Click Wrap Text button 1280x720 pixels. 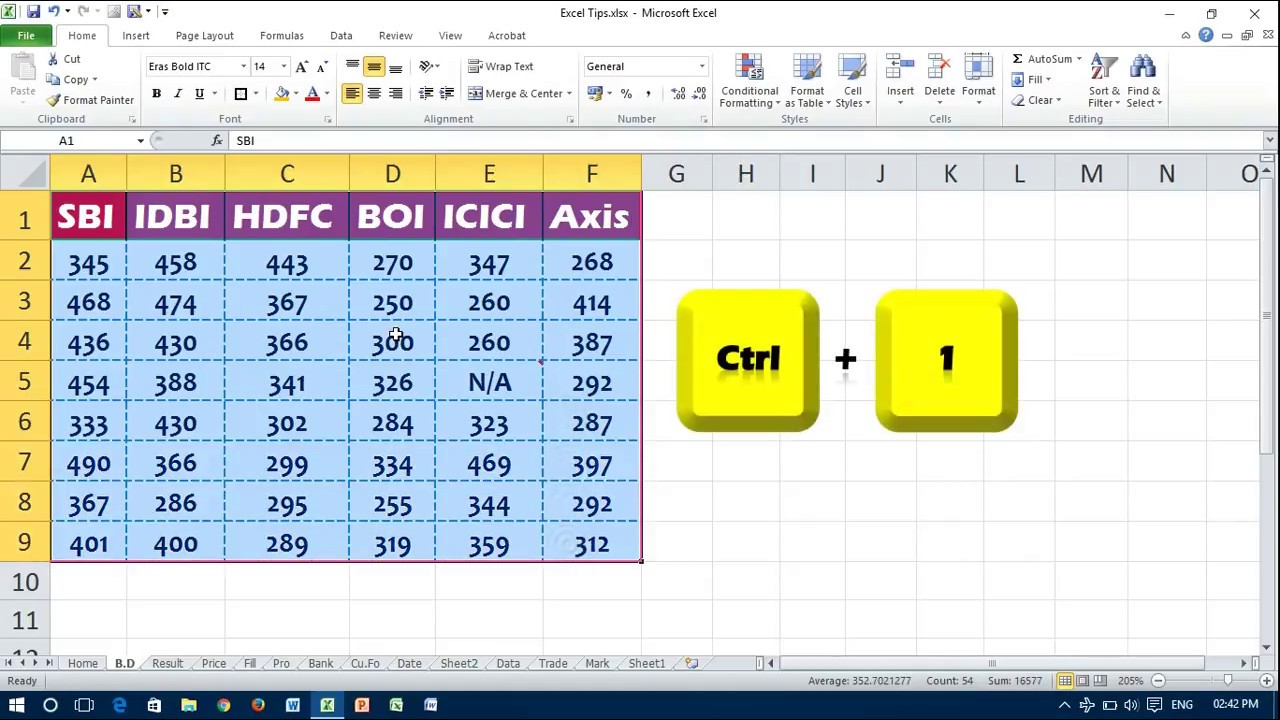[501, 66]
